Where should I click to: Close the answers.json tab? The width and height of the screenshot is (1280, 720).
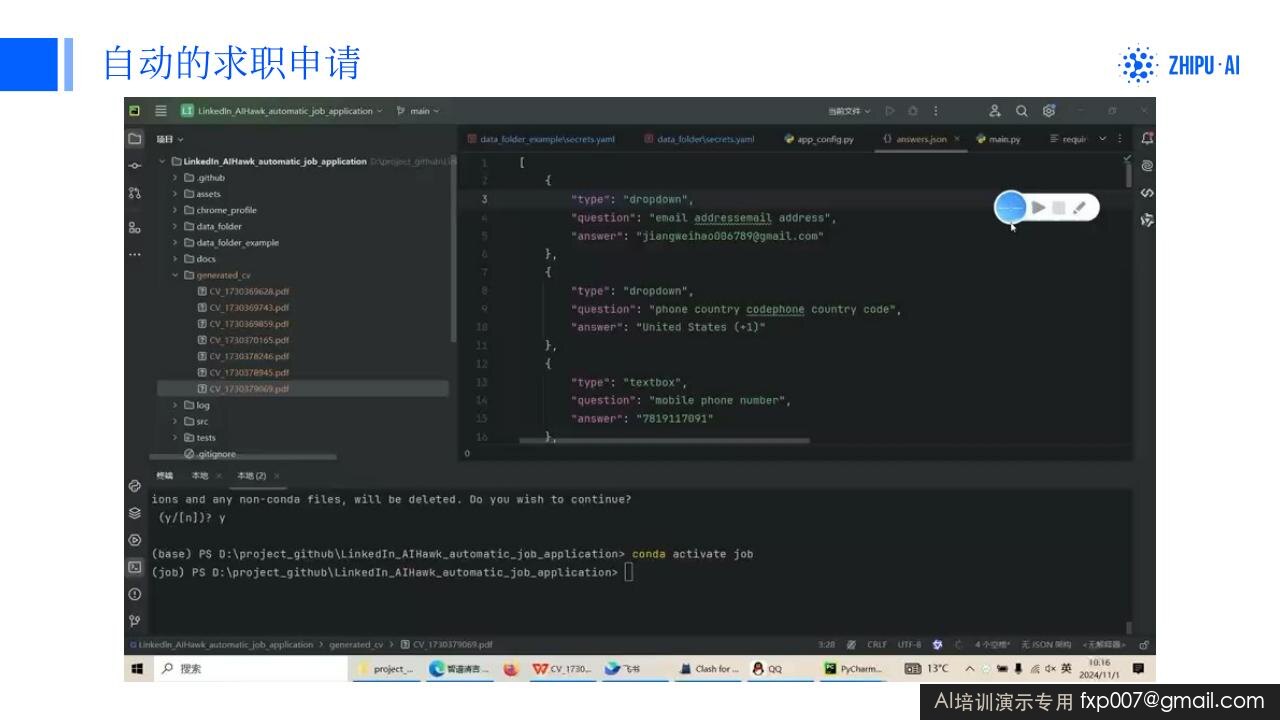[x=957, y=139]
